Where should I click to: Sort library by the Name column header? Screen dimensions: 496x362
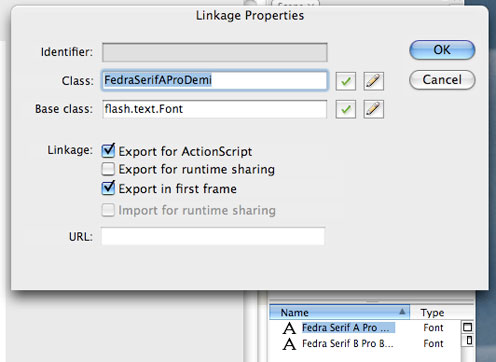(x=339, y=312)
